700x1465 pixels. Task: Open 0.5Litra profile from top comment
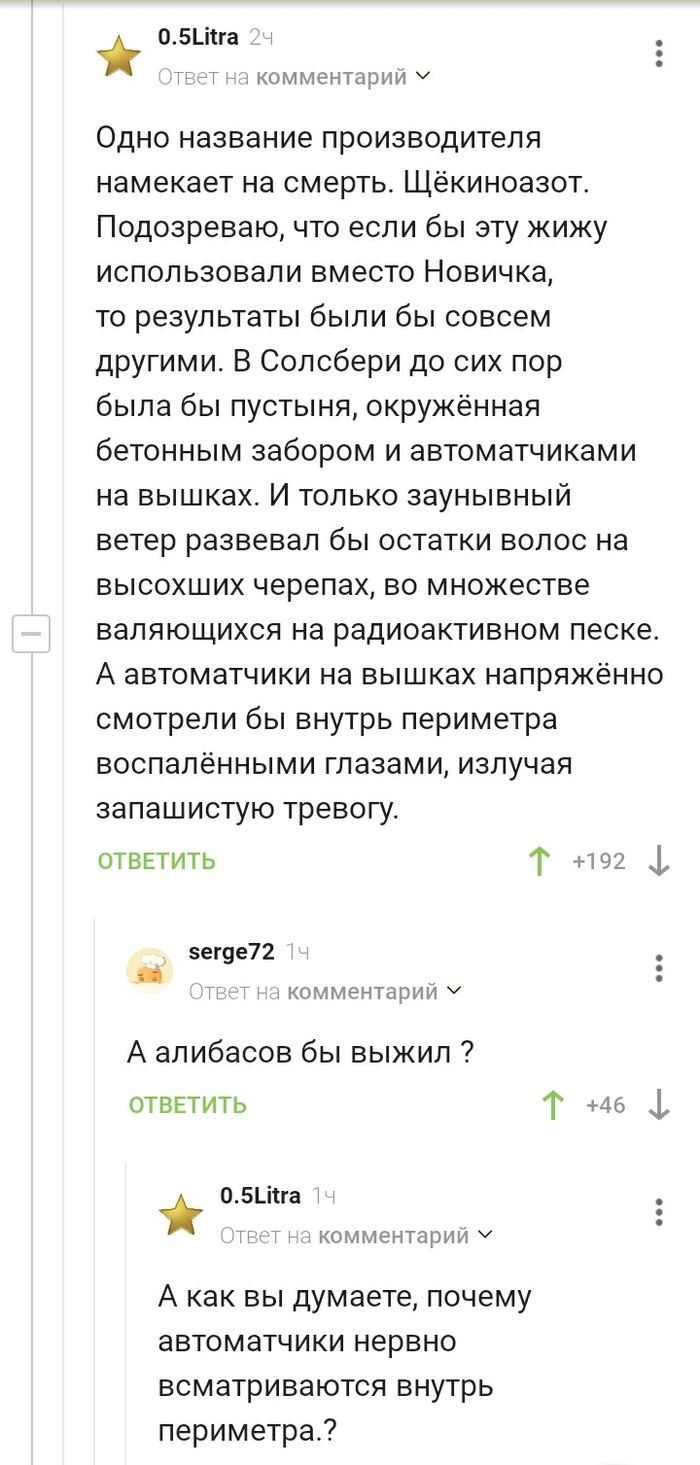coord(198,38)
